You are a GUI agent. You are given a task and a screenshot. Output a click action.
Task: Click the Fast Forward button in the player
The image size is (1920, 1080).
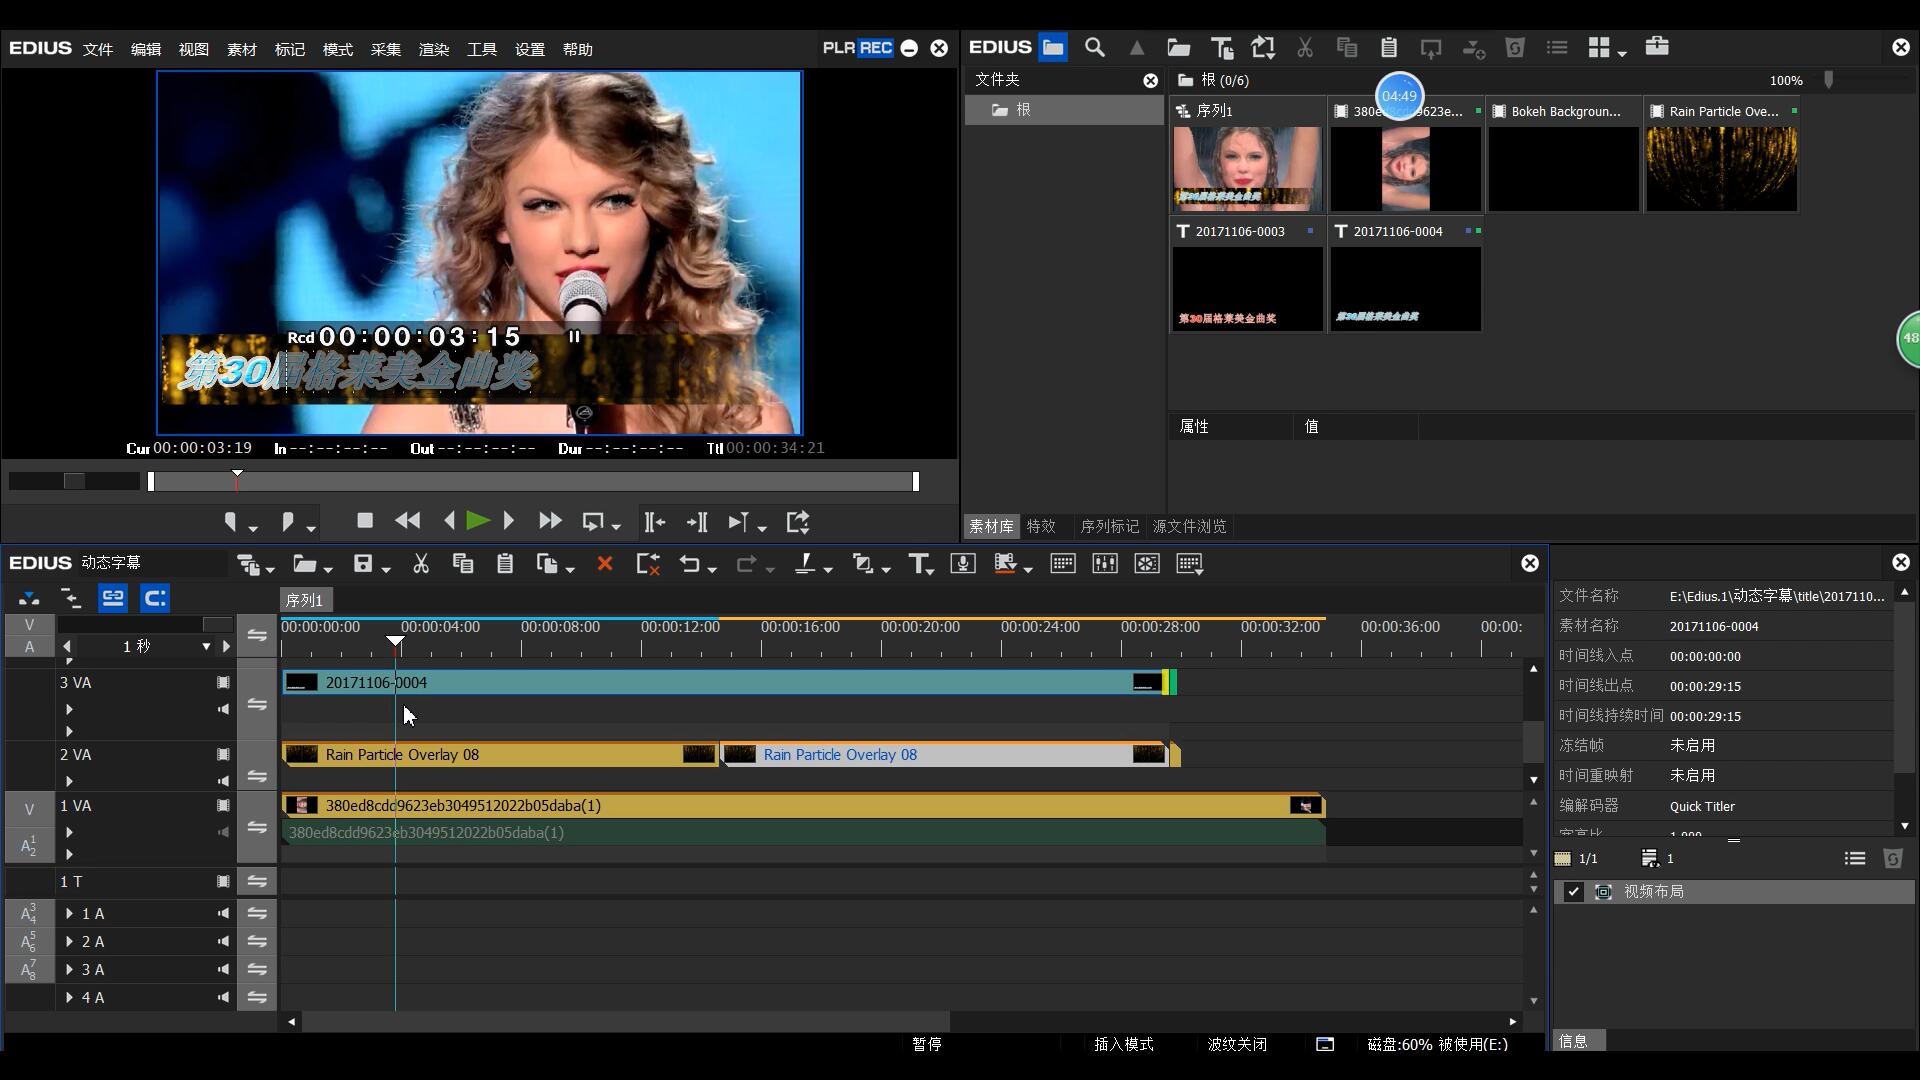coord(550,521)
